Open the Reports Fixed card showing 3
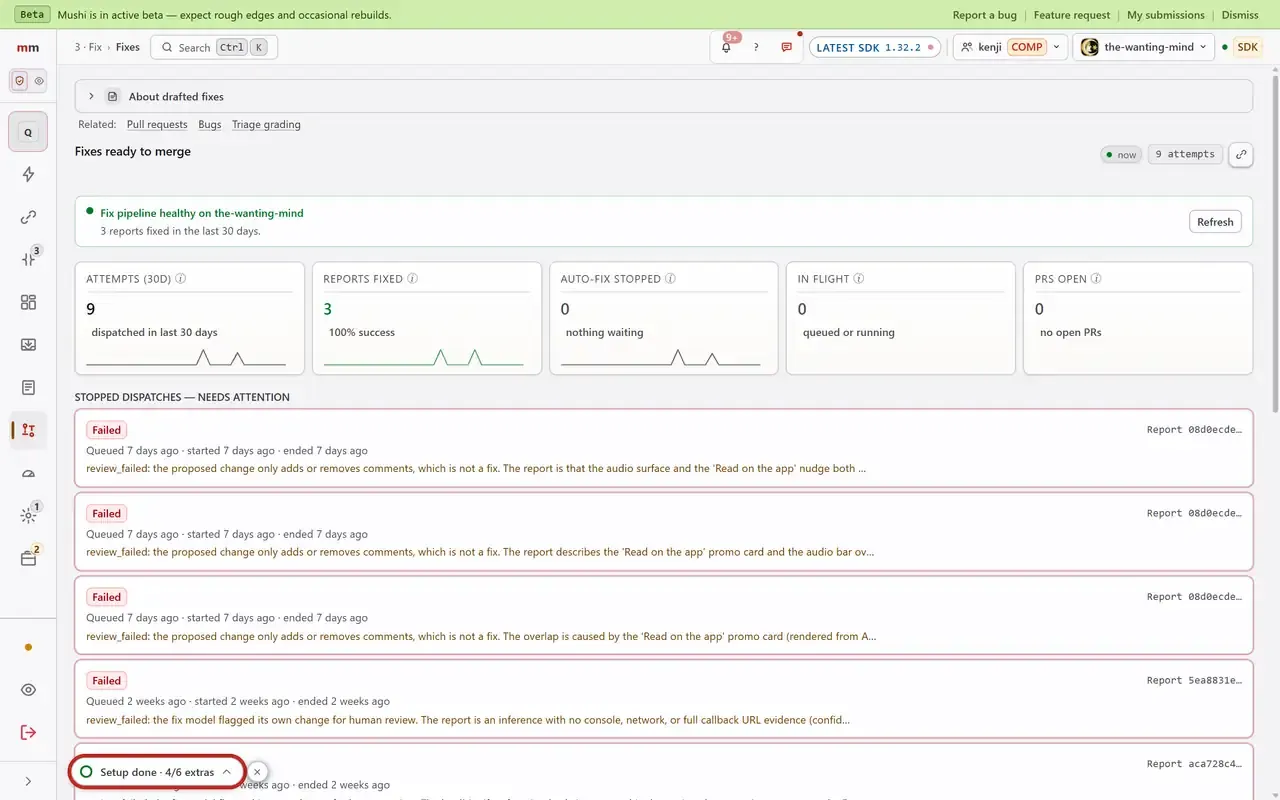The height and width of the screenshot is (800, 1280). click(427, 318)
